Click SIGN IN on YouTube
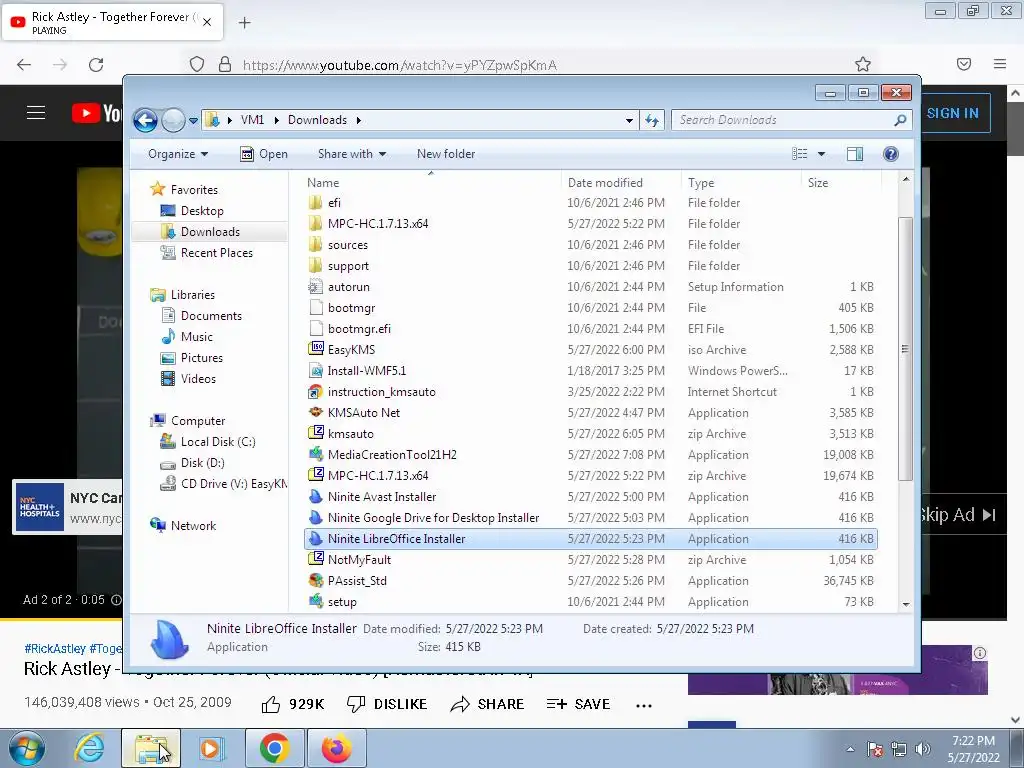 coord(952,113)
